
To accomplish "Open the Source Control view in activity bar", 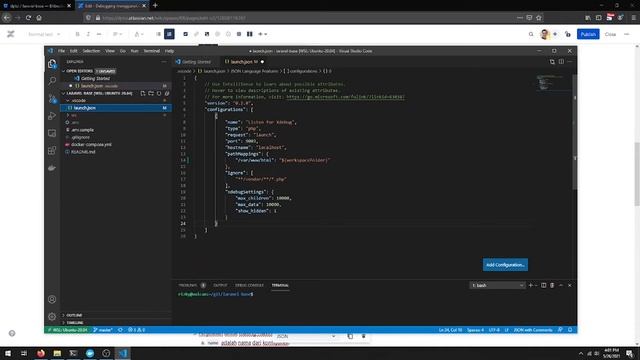I will pos(52,98).
